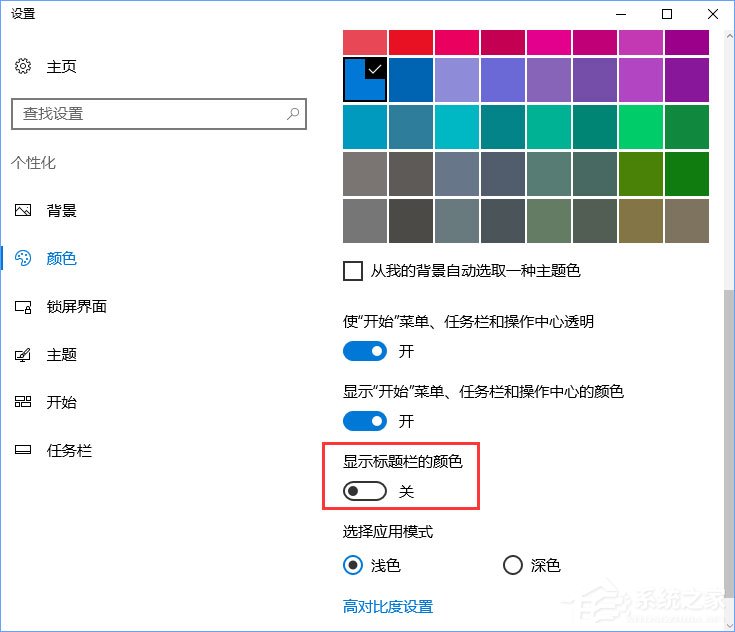
Task: Go to 锁屏界面 settings
Action: pyautogui.click(x=76, y=307)
